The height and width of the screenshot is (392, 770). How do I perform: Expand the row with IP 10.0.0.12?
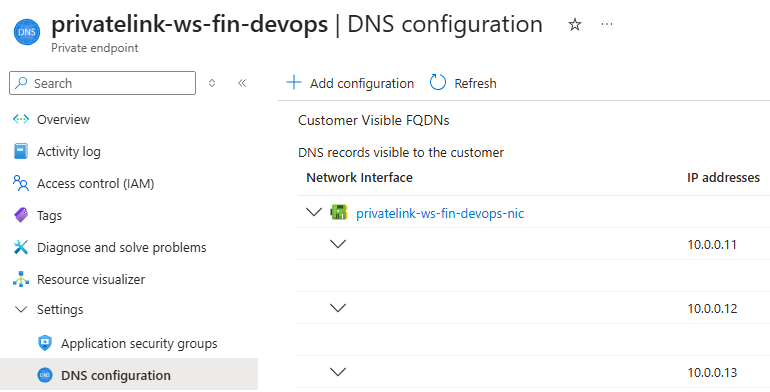pos(338,308)
